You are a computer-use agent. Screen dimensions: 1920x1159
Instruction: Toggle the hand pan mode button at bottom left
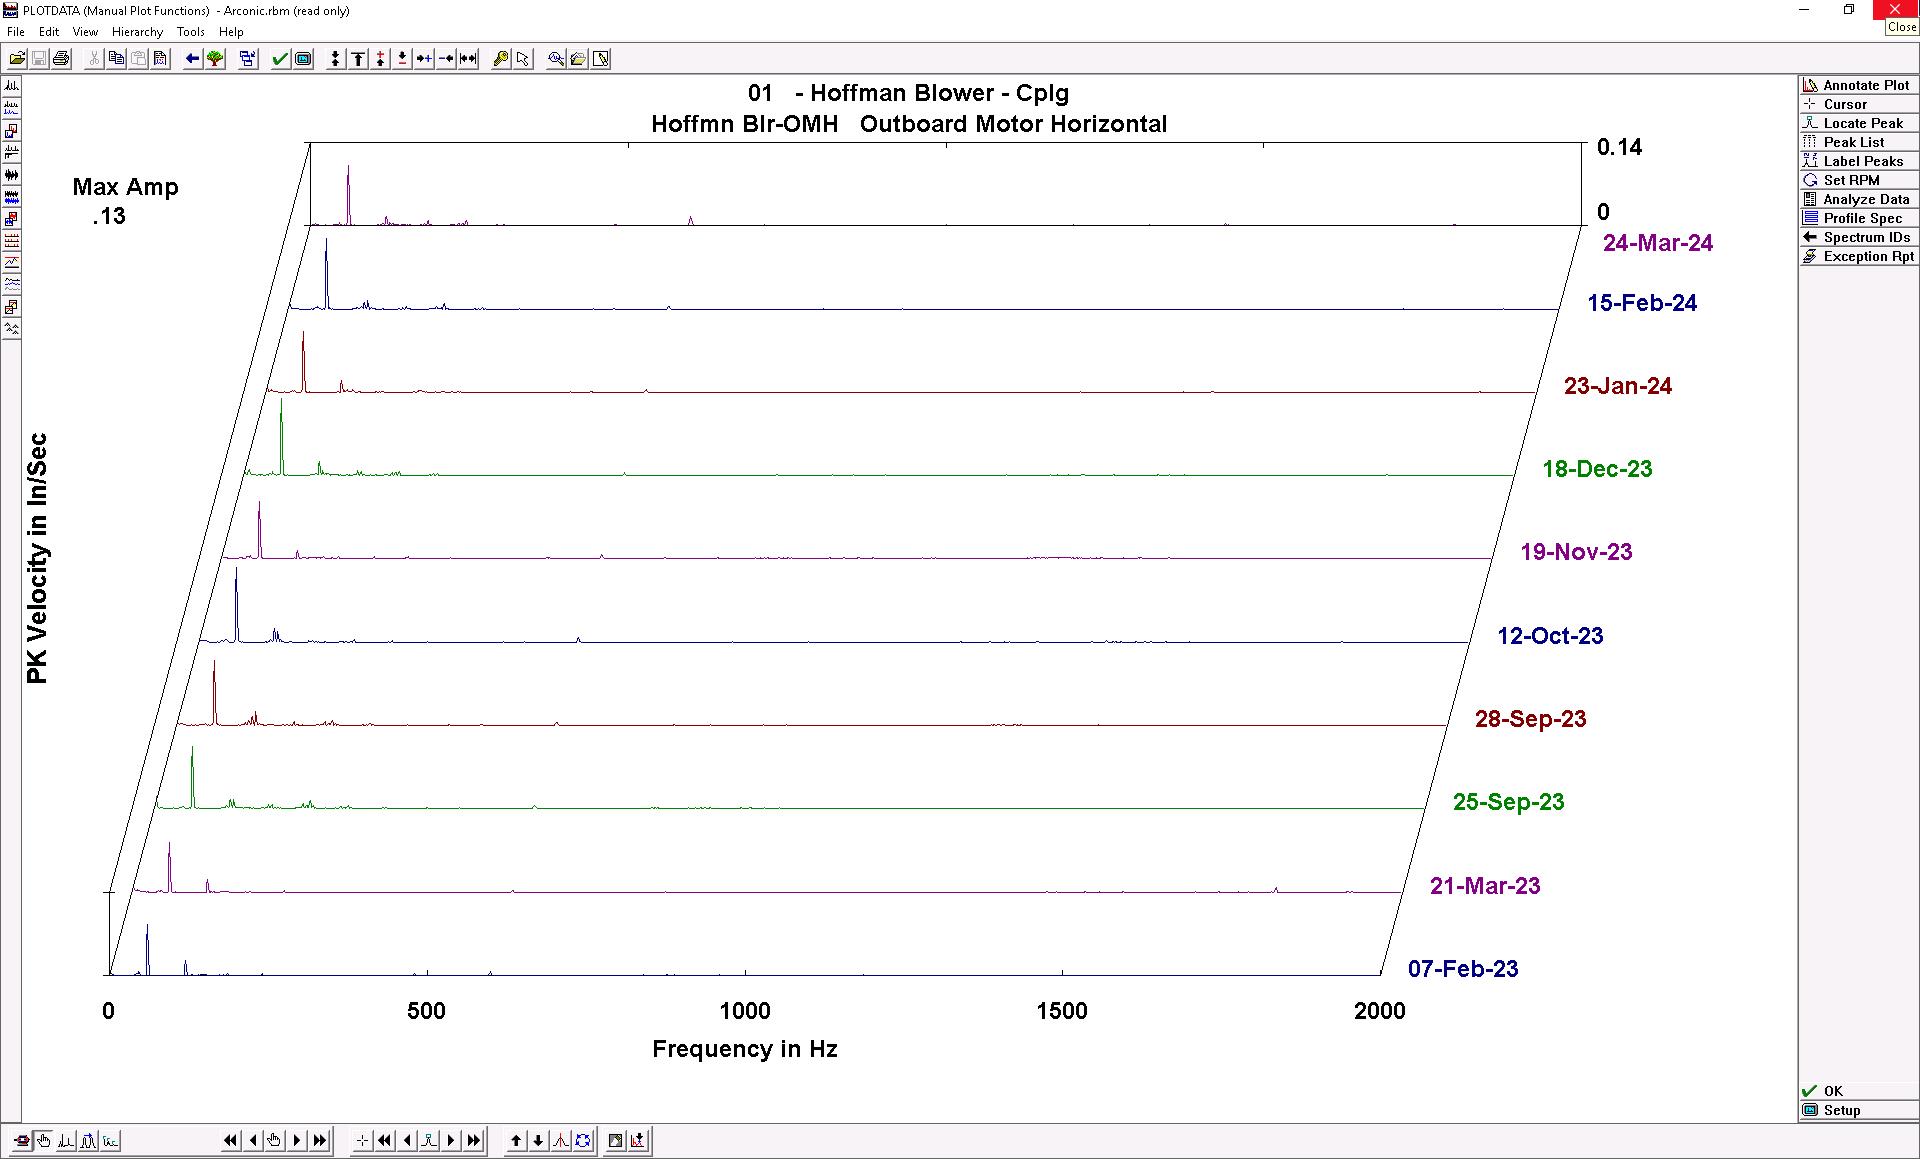(x=44, y=1140)
